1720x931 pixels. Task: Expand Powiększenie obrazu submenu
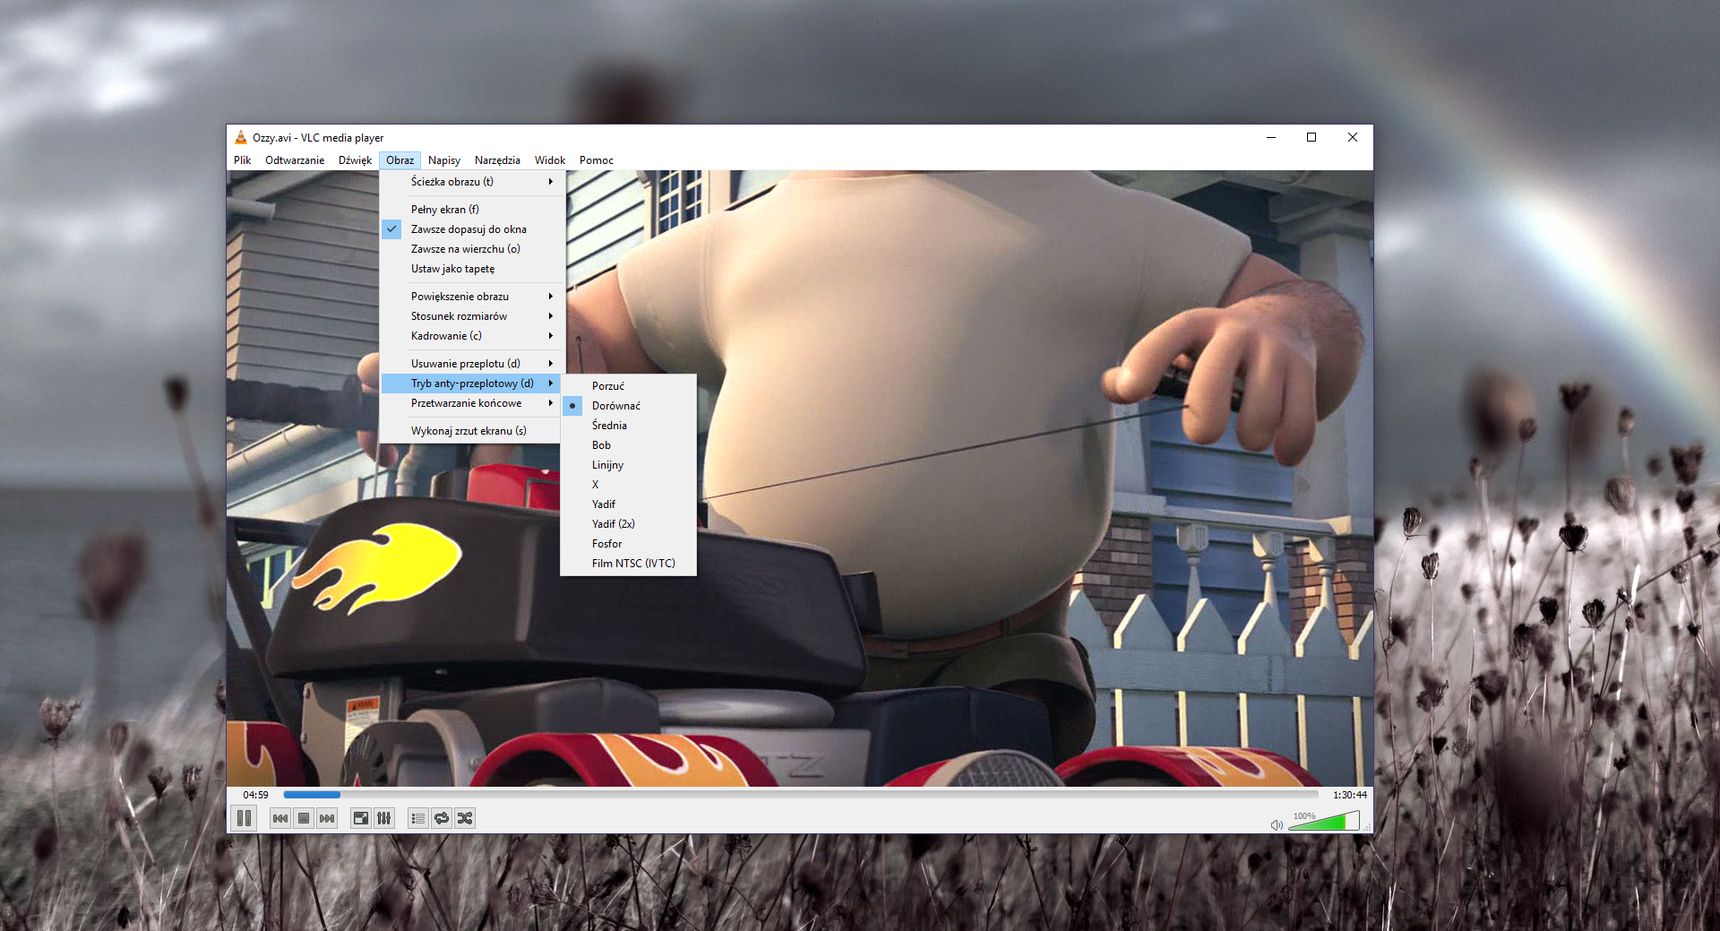472,296
